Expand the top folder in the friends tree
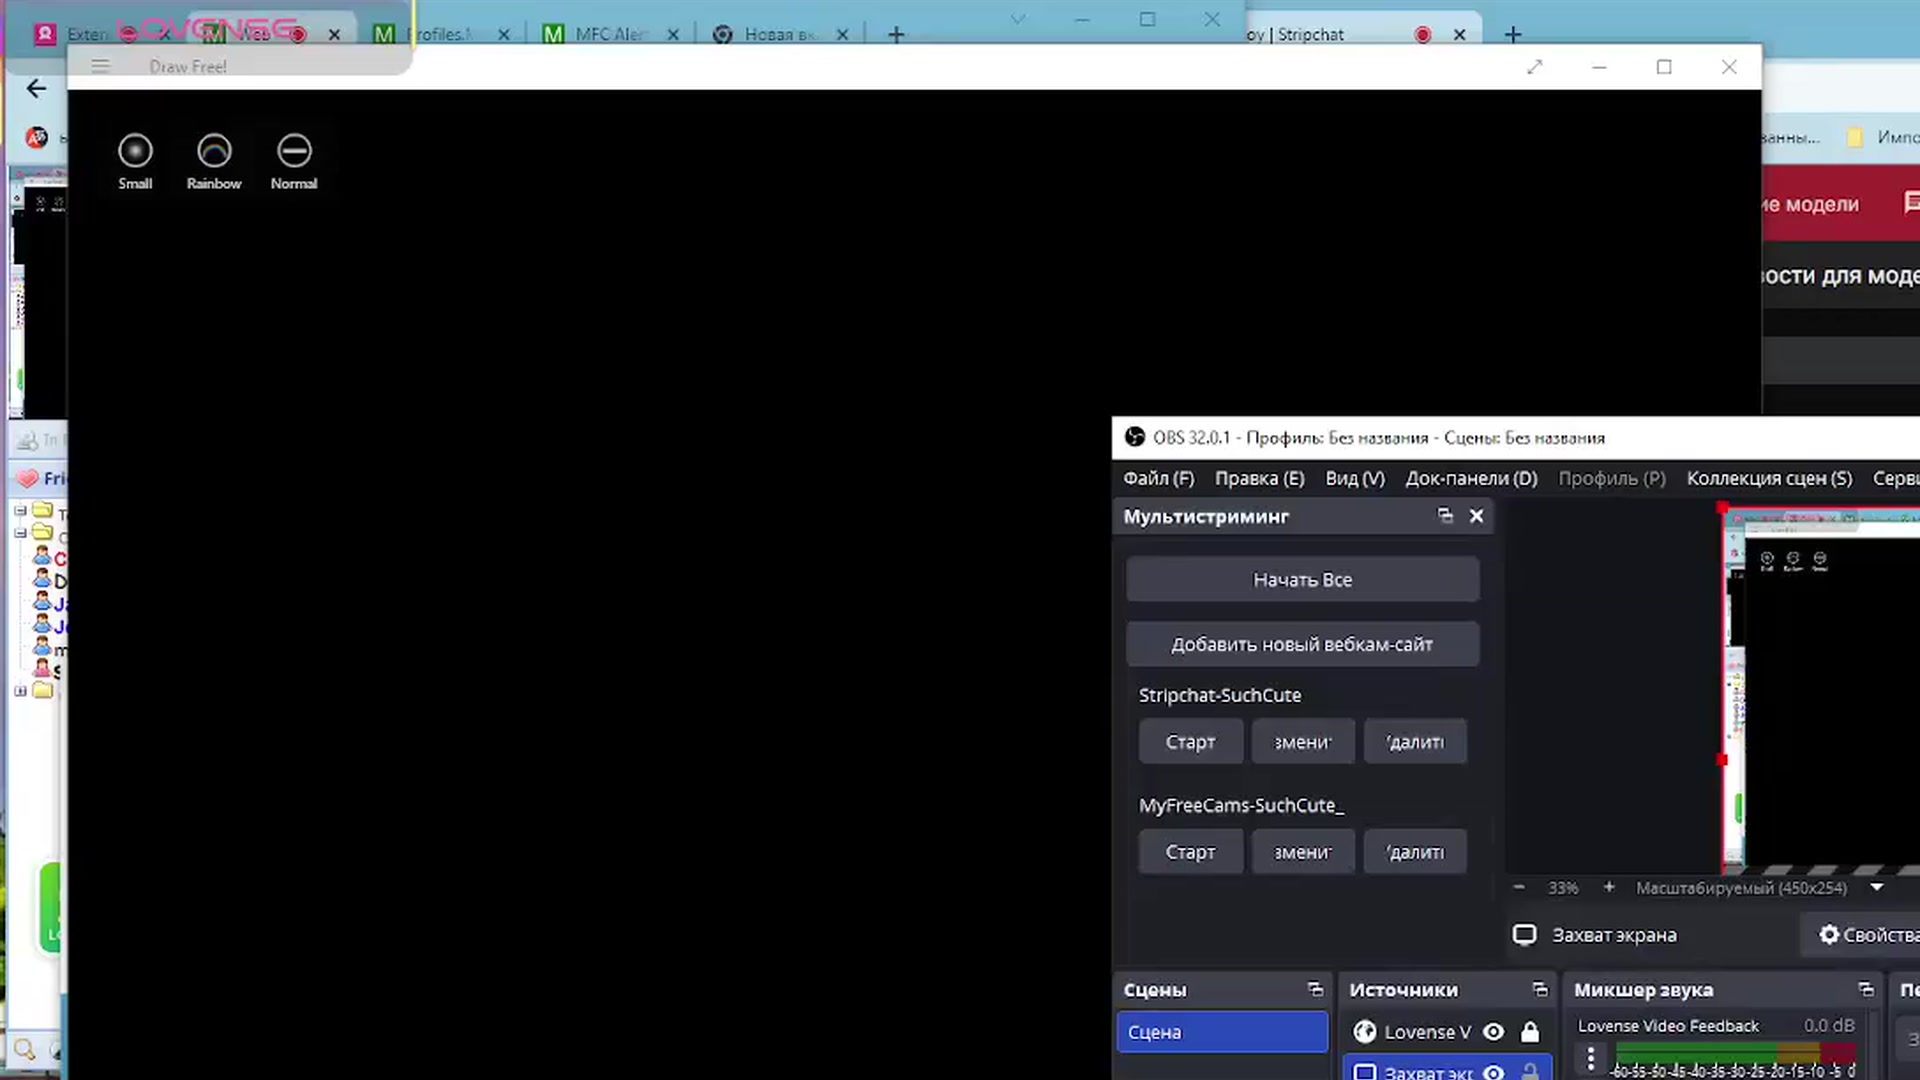The width and height of the screenshot is (1920, 1080). pyautogui.click(x=20, y=510)
